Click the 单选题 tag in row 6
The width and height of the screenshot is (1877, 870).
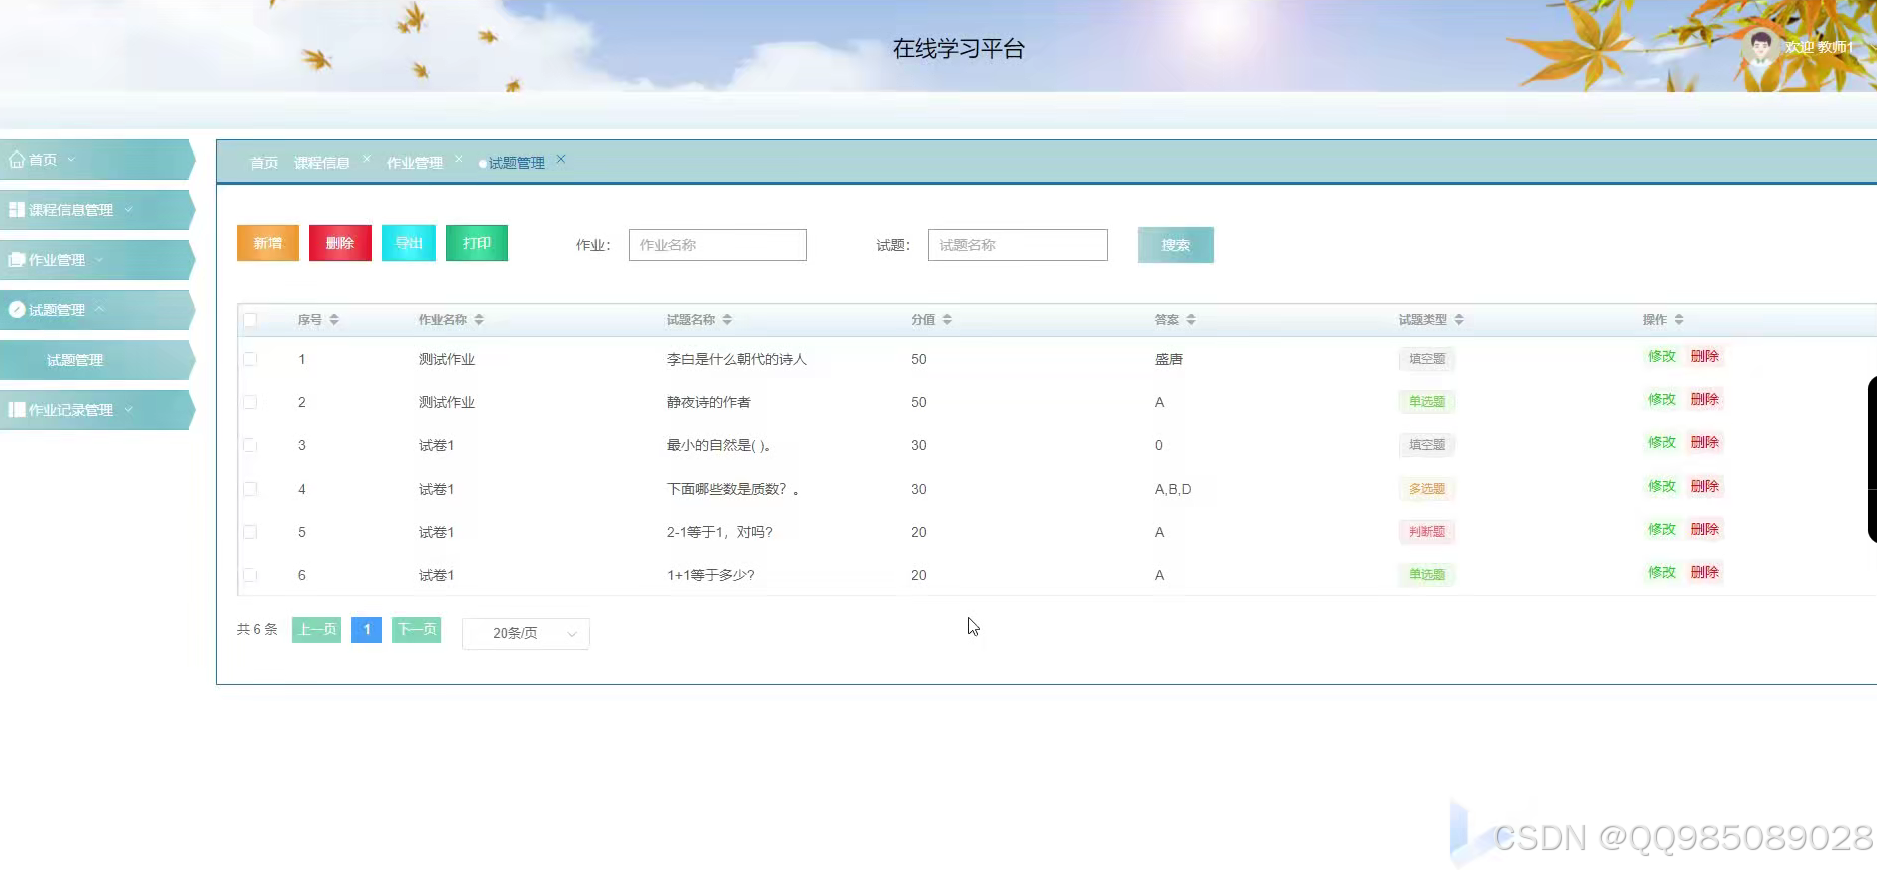pyautogui.click(x=1427, y=575)
